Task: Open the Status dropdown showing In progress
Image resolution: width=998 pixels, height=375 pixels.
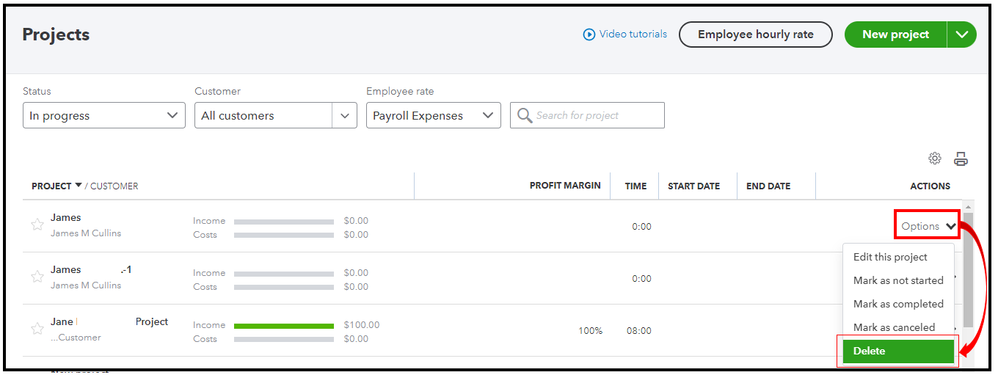Action: click(104, 116)
